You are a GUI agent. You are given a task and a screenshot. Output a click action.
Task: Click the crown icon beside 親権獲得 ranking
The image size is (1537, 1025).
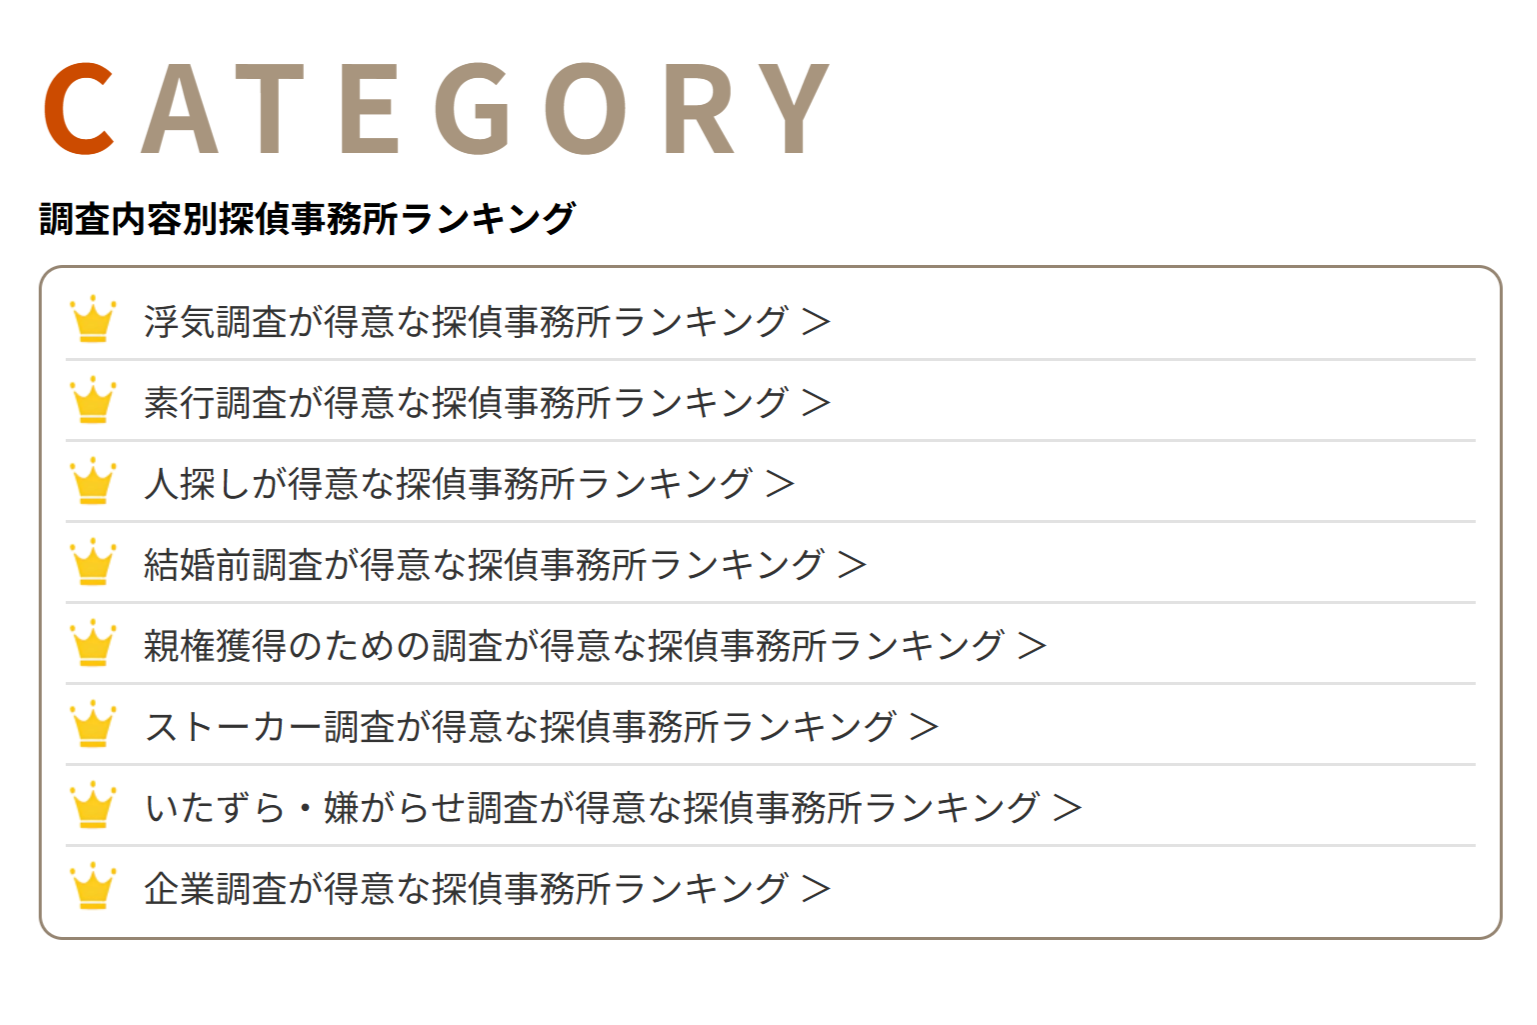click(x=93, y=644)
